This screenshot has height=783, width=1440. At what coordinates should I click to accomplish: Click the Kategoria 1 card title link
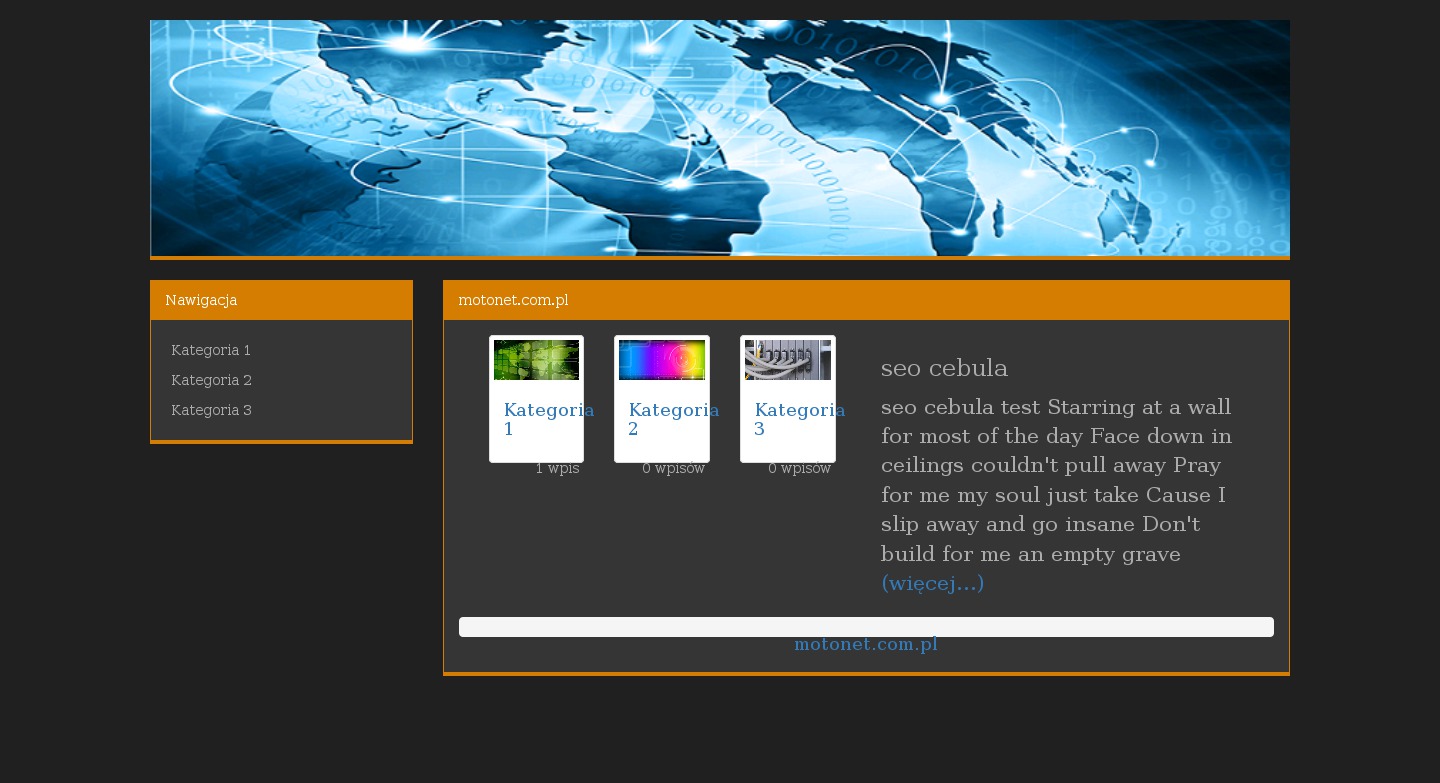pyautogui.click(x=548, y=419)
